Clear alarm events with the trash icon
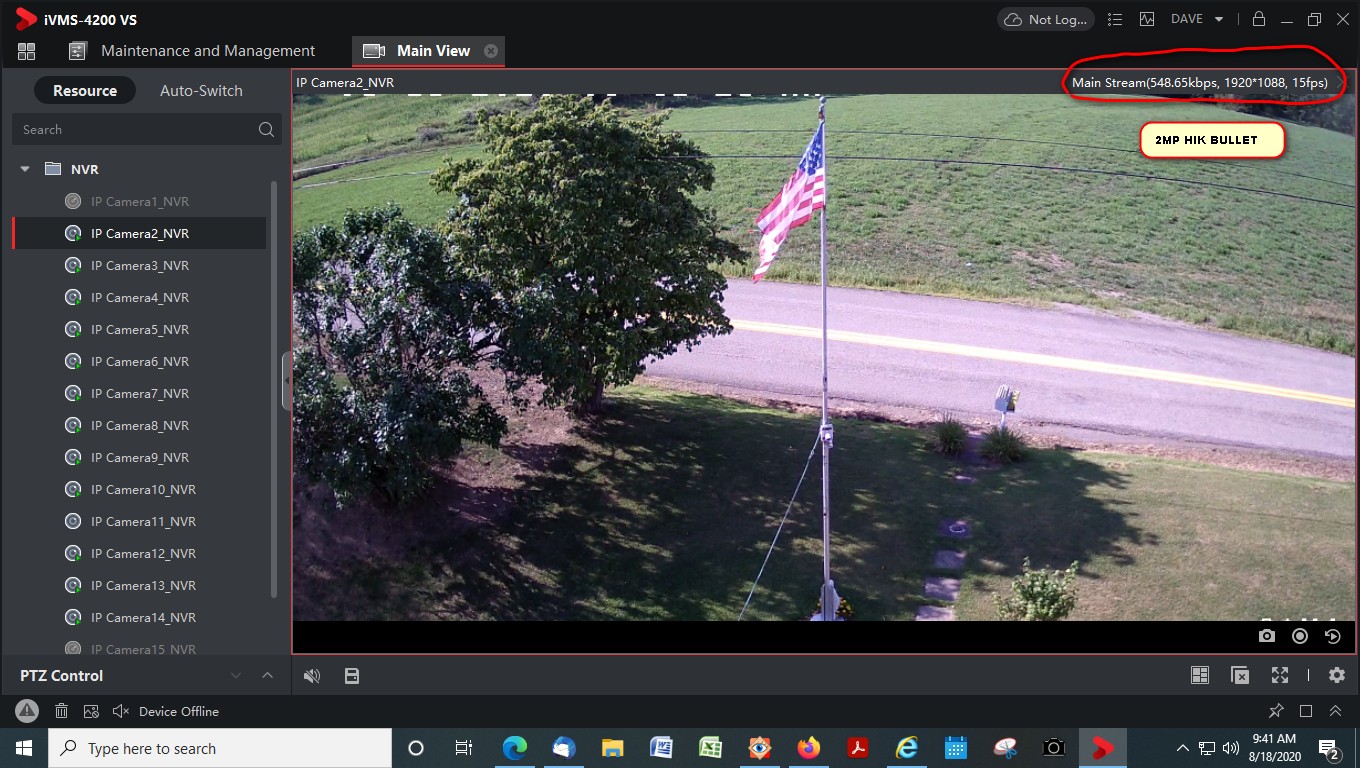 click(x=61, y=711)
